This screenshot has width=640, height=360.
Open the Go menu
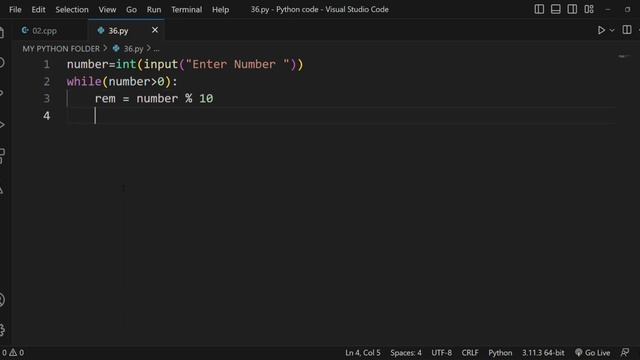click(131, 9)
